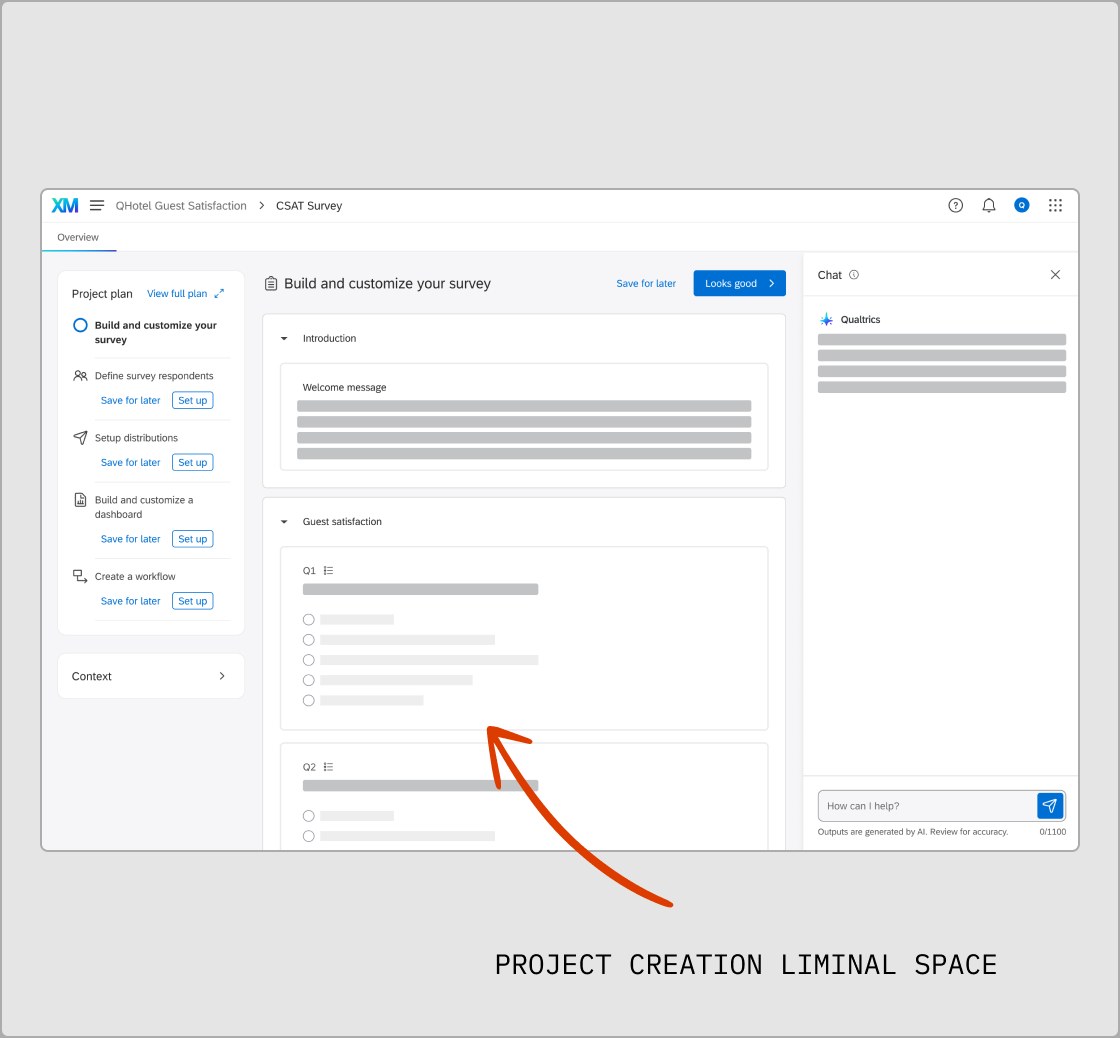Click the Q2 question text placeholder
This screenshot has width=1120, height=1038.
click(x=420, y=786)
